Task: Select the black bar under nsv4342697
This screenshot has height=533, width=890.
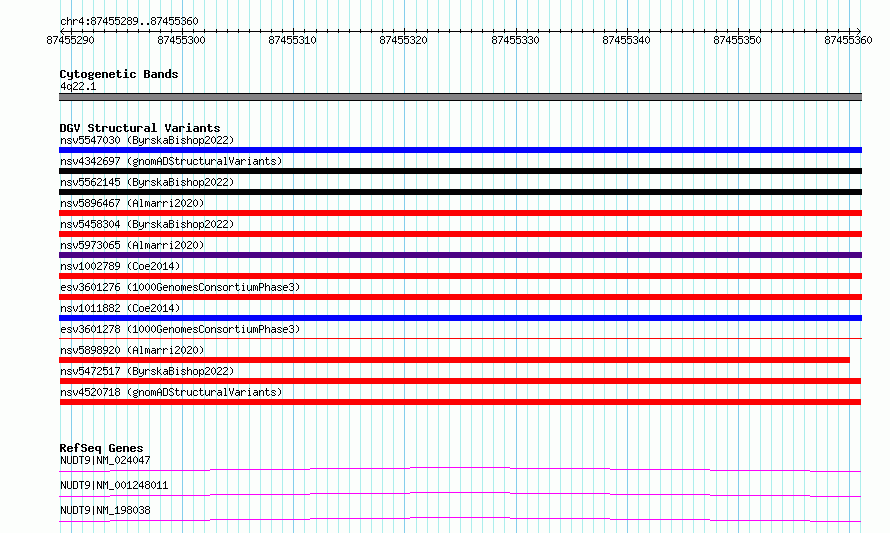Action: (x=460, y=171)
